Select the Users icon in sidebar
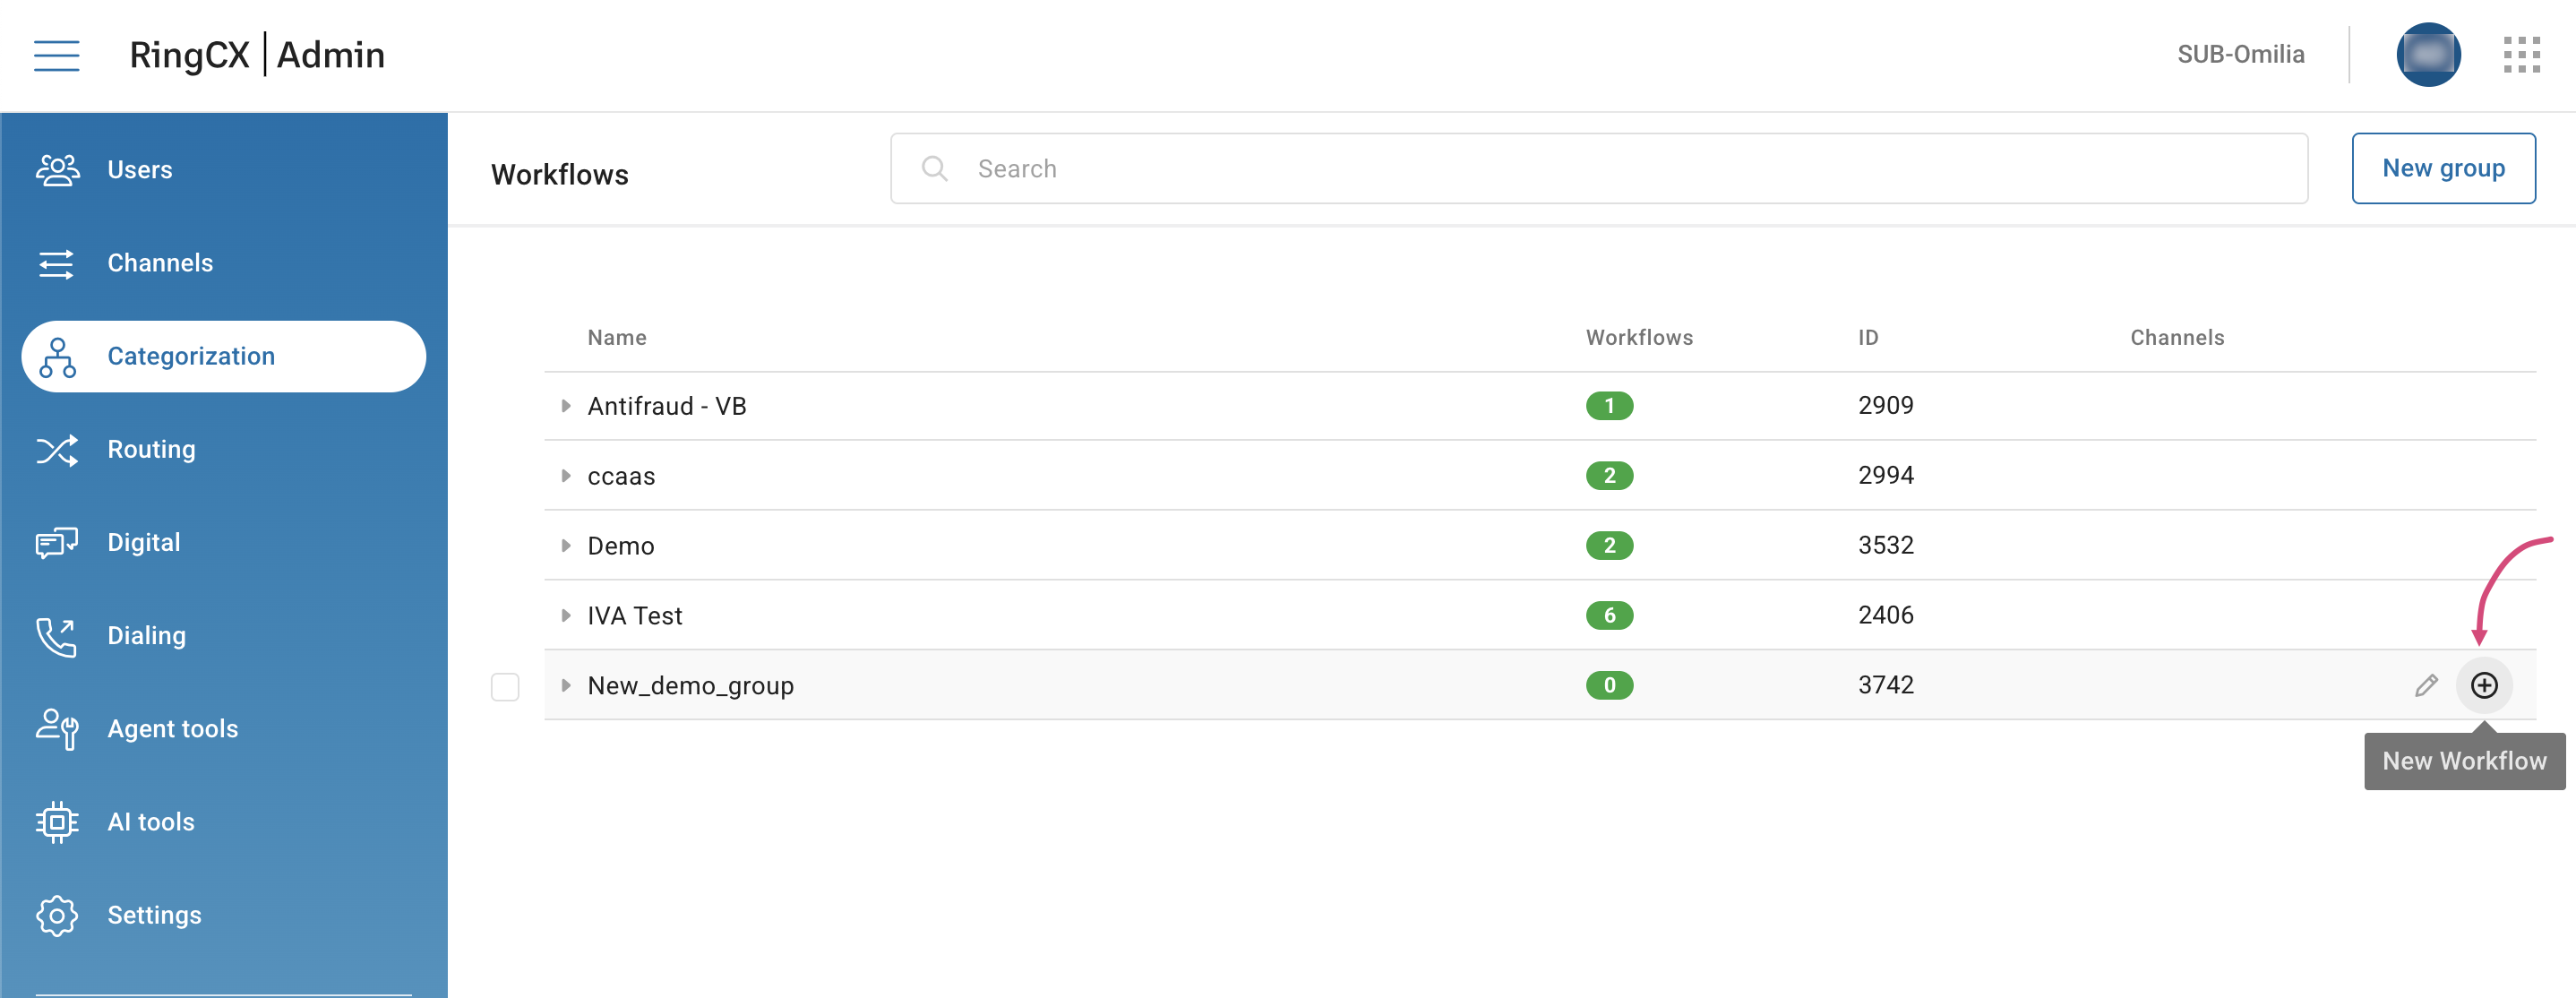The height and width of the screenshot is (998, 2576). coord(57,169)
